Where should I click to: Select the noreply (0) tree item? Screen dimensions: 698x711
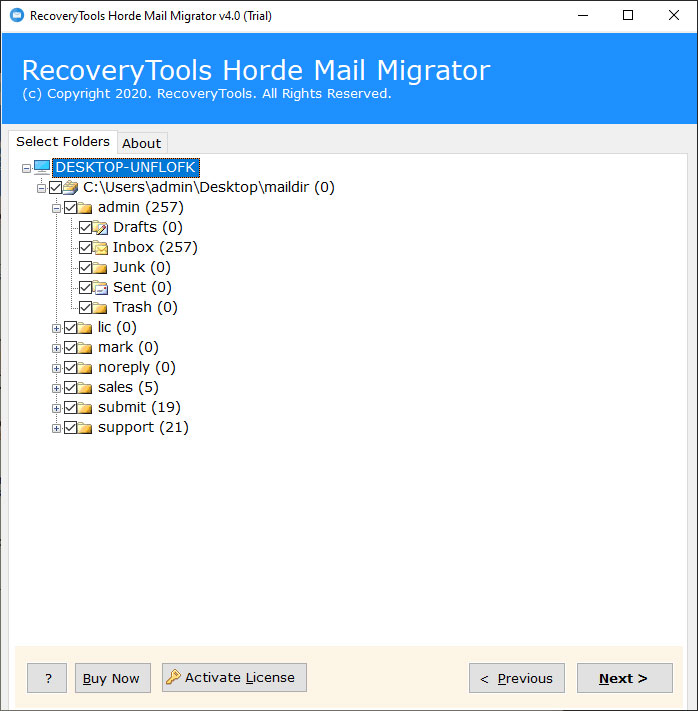[x=136, y=367]
